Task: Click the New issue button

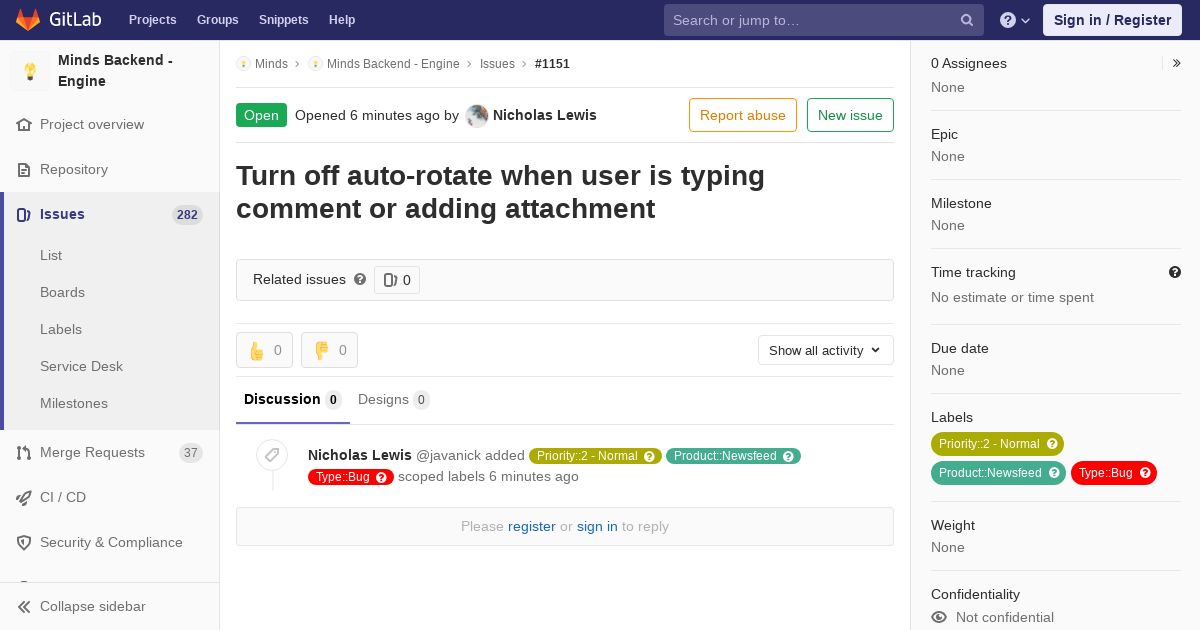Action: point(850,115)
